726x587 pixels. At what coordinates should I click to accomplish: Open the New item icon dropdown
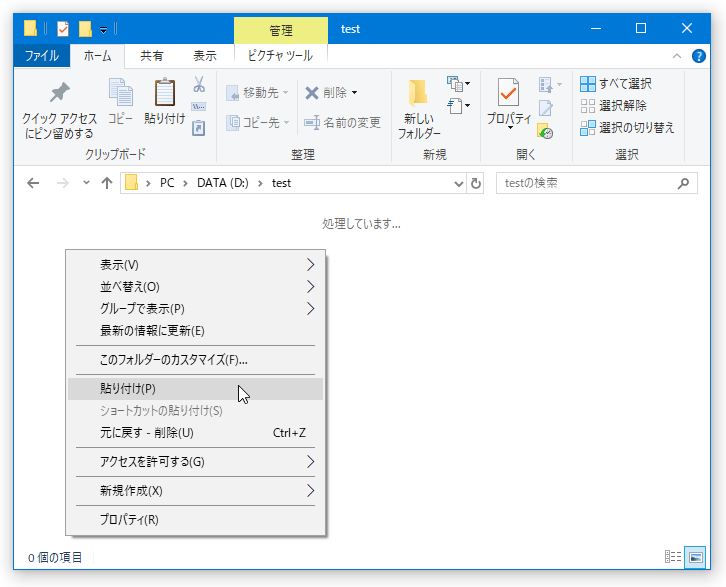(458, 84)
